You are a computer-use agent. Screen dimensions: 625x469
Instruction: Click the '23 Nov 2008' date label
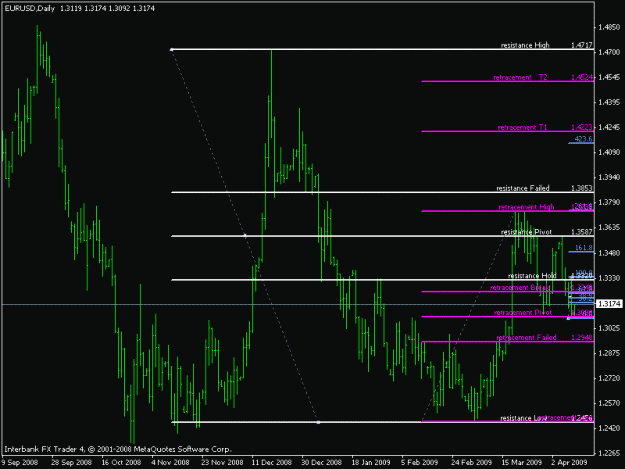pyautogui.click(x=222, y=462)
